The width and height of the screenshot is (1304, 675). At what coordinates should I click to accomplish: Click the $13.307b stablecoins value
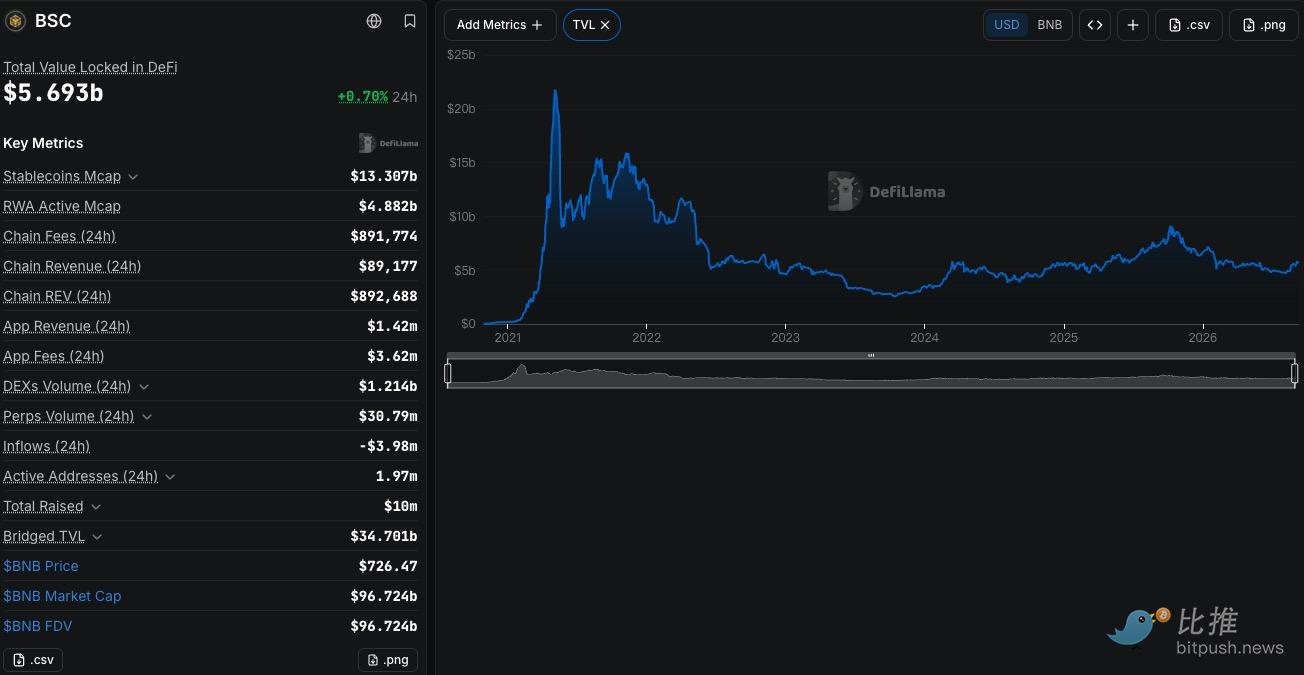click(x=384, y=176)
